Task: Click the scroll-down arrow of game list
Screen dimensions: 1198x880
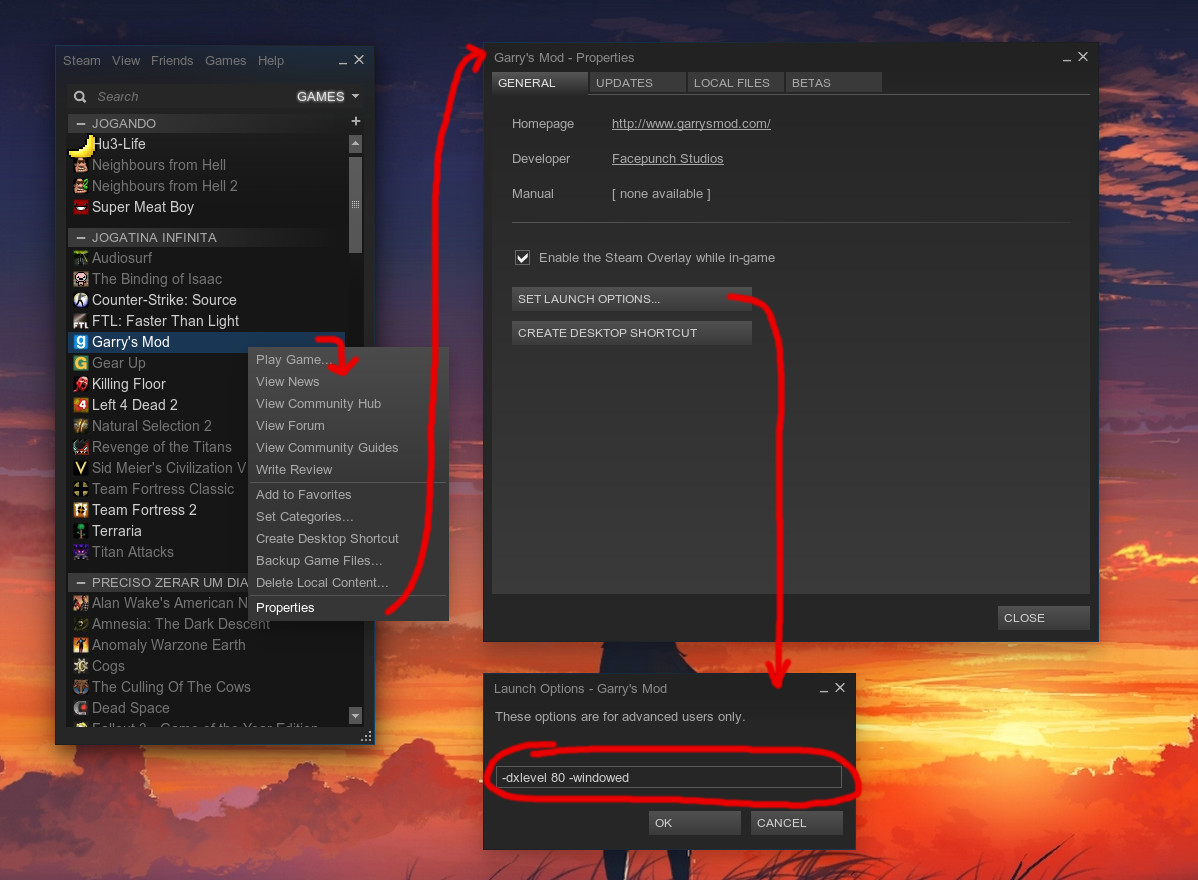Action: click(355, 716)
